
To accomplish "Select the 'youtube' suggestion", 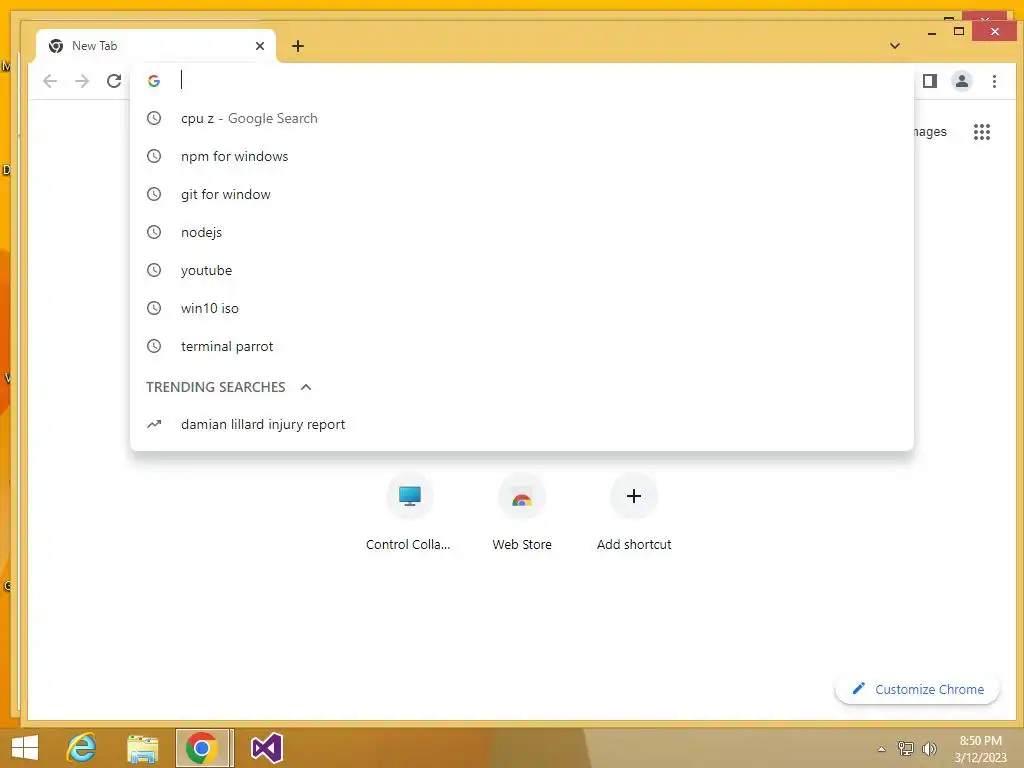I will pos(522,270).
